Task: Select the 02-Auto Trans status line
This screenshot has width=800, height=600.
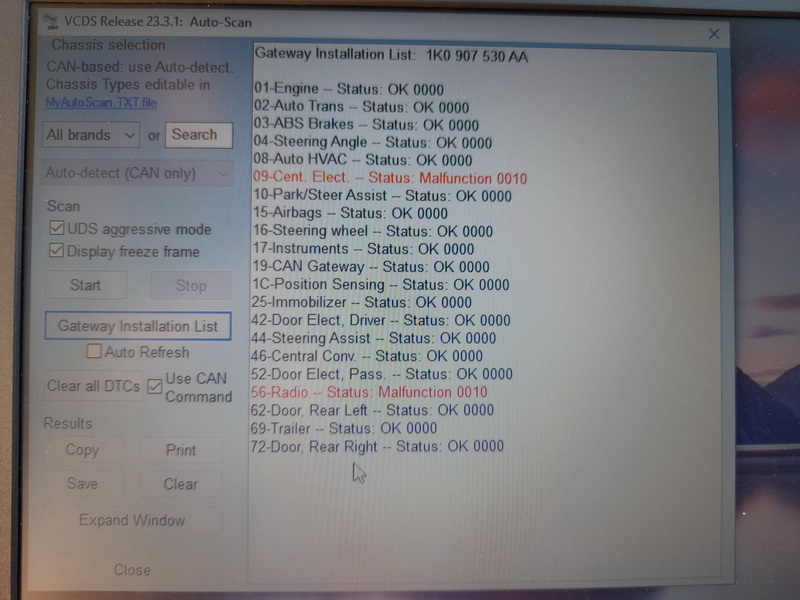Action: pyautogui.click(x=361, y=107)
